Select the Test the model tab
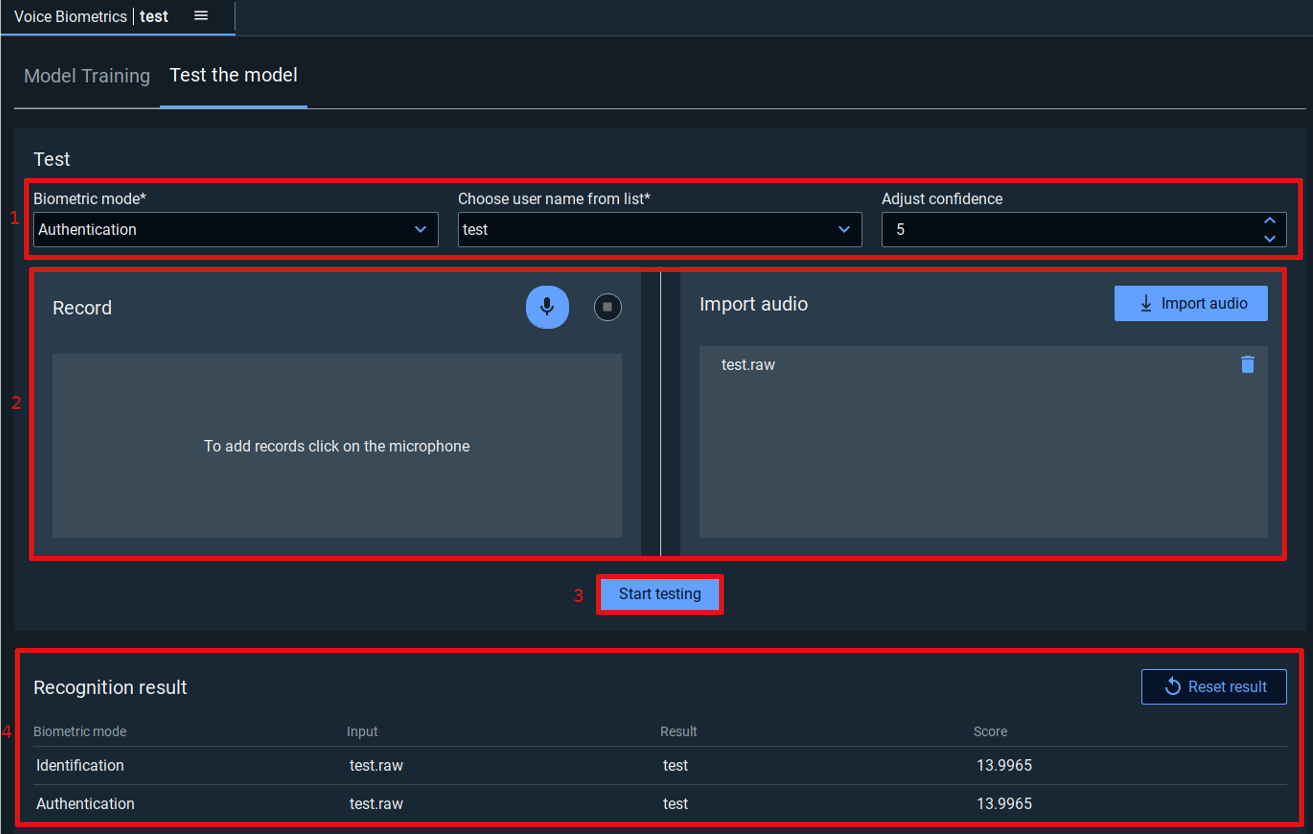 tap(233, 75)
